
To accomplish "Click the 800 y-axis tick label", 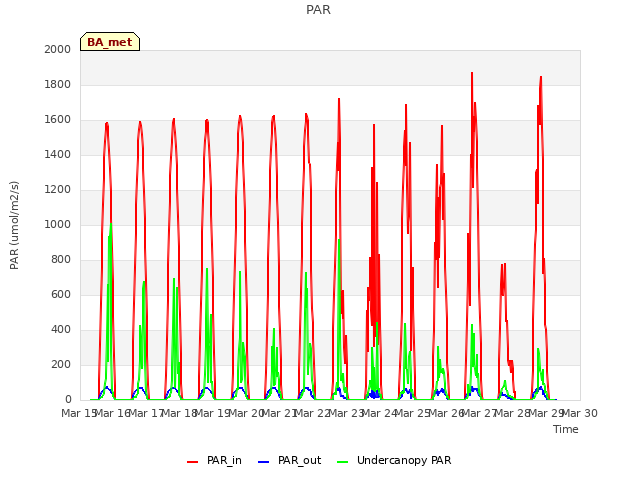I will [x=61, y=260].
